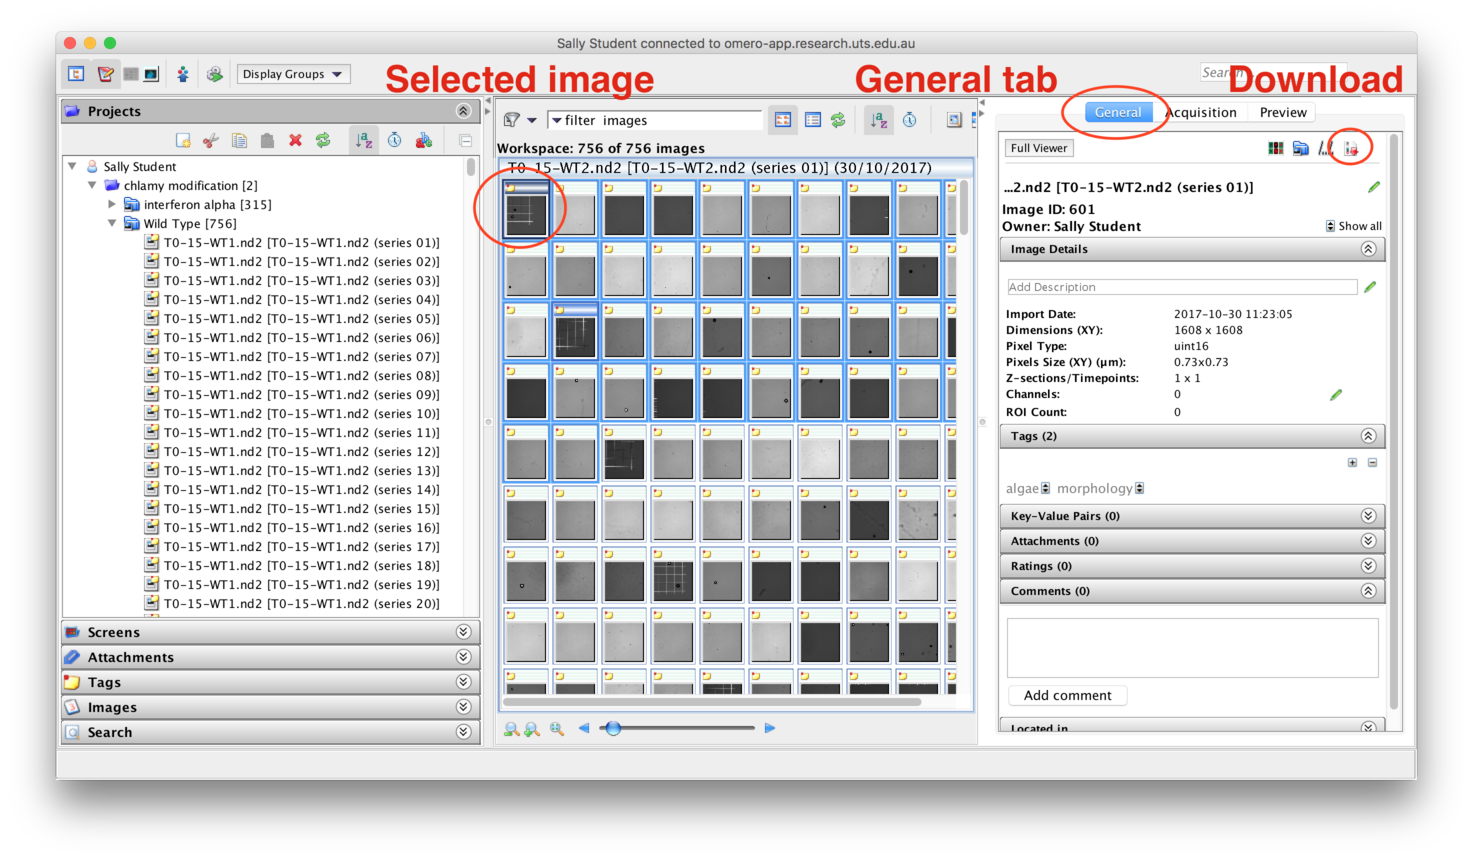Click the thumbnail zoom slider handle
Image resolution: width=1473 pixels, height=860 pixels.
point(613,728)
